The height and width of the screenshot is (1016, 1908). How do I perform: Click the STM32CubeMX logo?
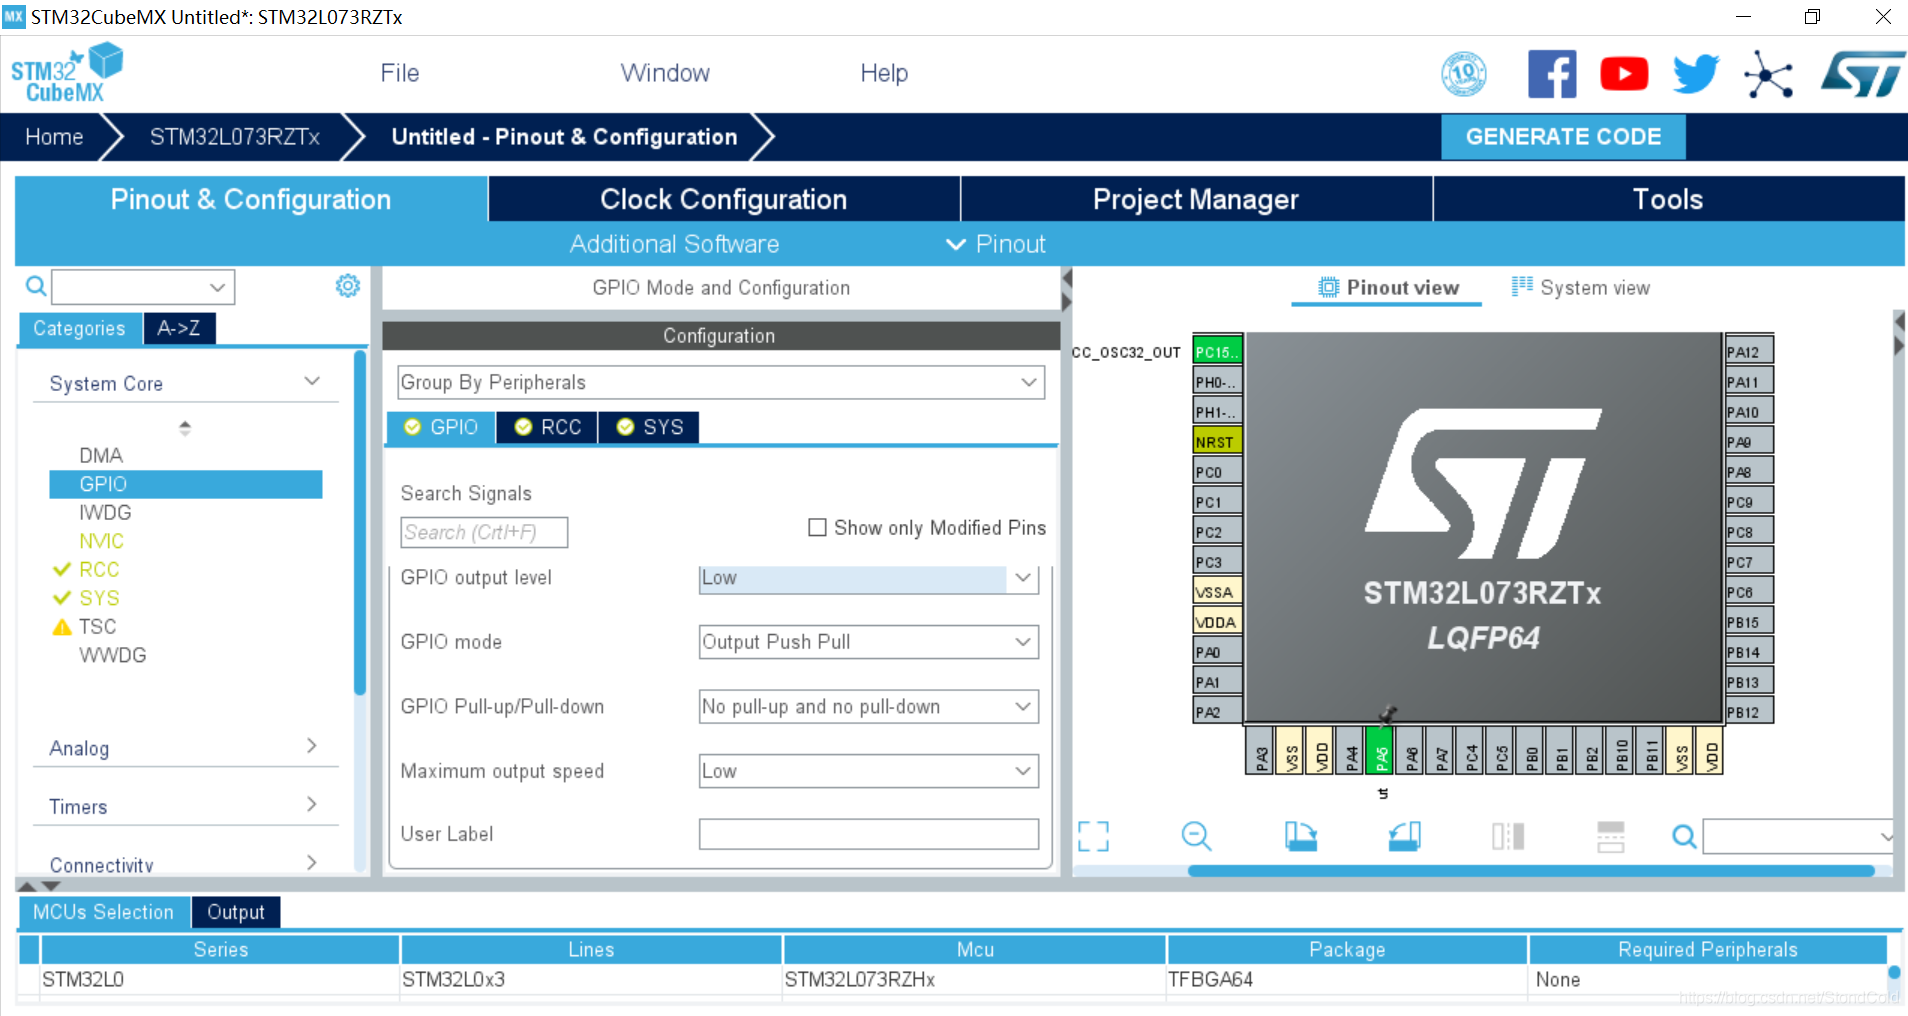67,74
